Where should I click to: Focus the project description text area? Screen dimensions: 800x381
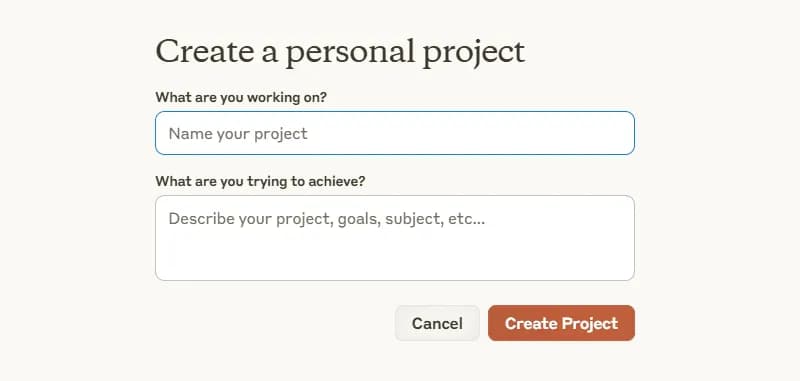395,238
